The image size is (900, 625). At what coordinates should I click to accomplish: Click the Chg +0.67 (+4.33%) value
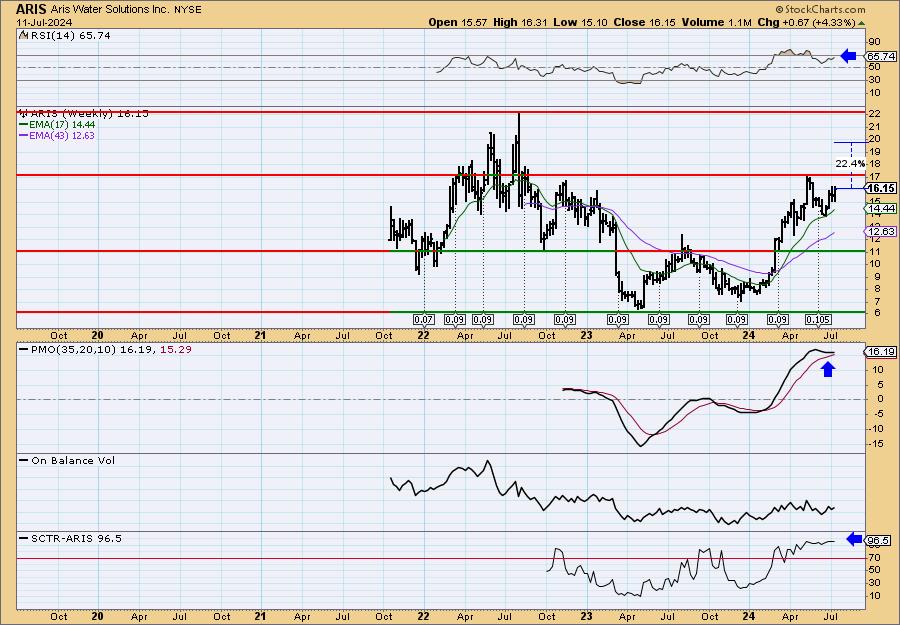(811, 22)
